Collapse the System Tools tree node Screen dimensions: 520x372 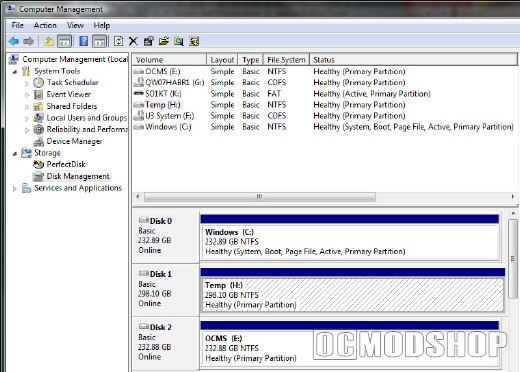[x=15, y=71]
